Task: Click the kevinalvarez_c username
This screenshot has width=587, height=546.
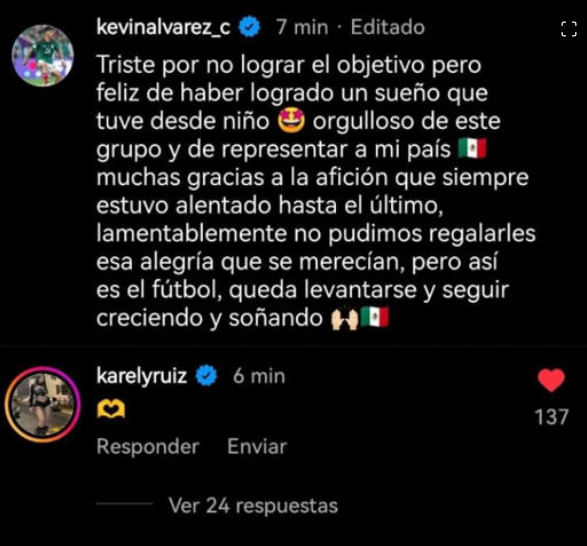Action: 163,27
